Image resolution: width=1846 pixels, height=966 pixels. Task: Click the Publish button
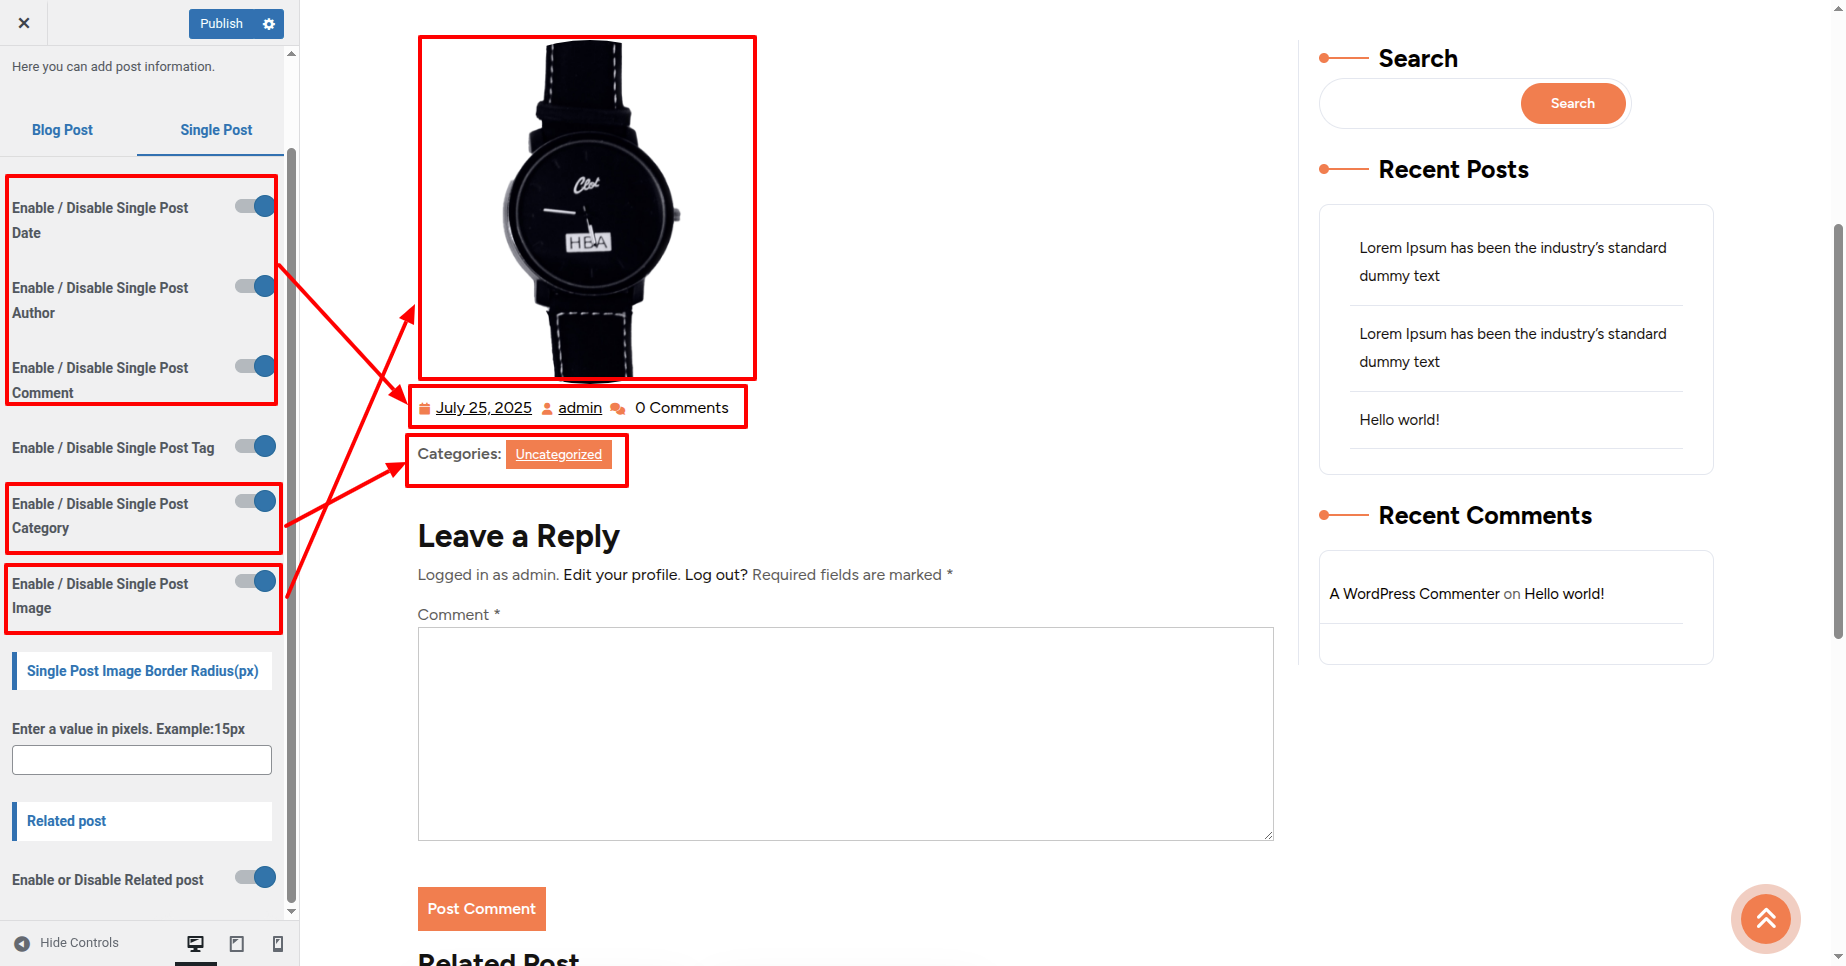point(221,24)
